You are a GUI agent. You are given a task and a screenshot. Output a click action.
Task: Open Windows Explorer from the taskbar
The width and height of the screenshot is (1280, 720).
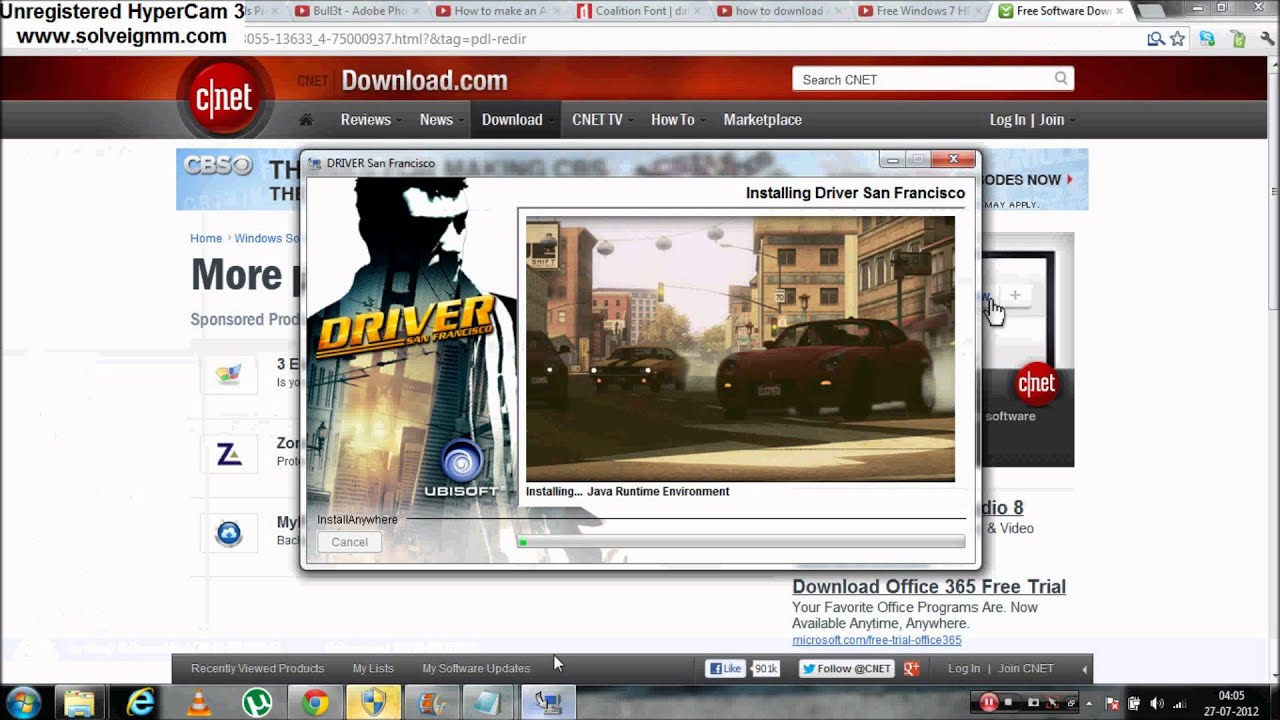[79, 702]
